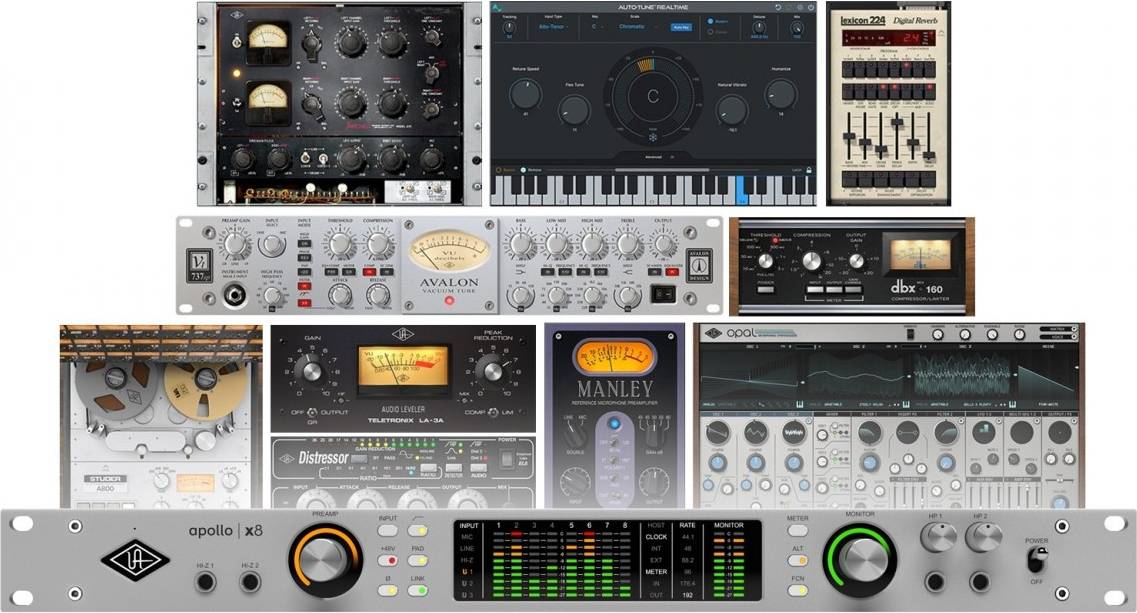
Task: Select the Classic mode radio button in Auto-Tune
Action: (710, 32)
